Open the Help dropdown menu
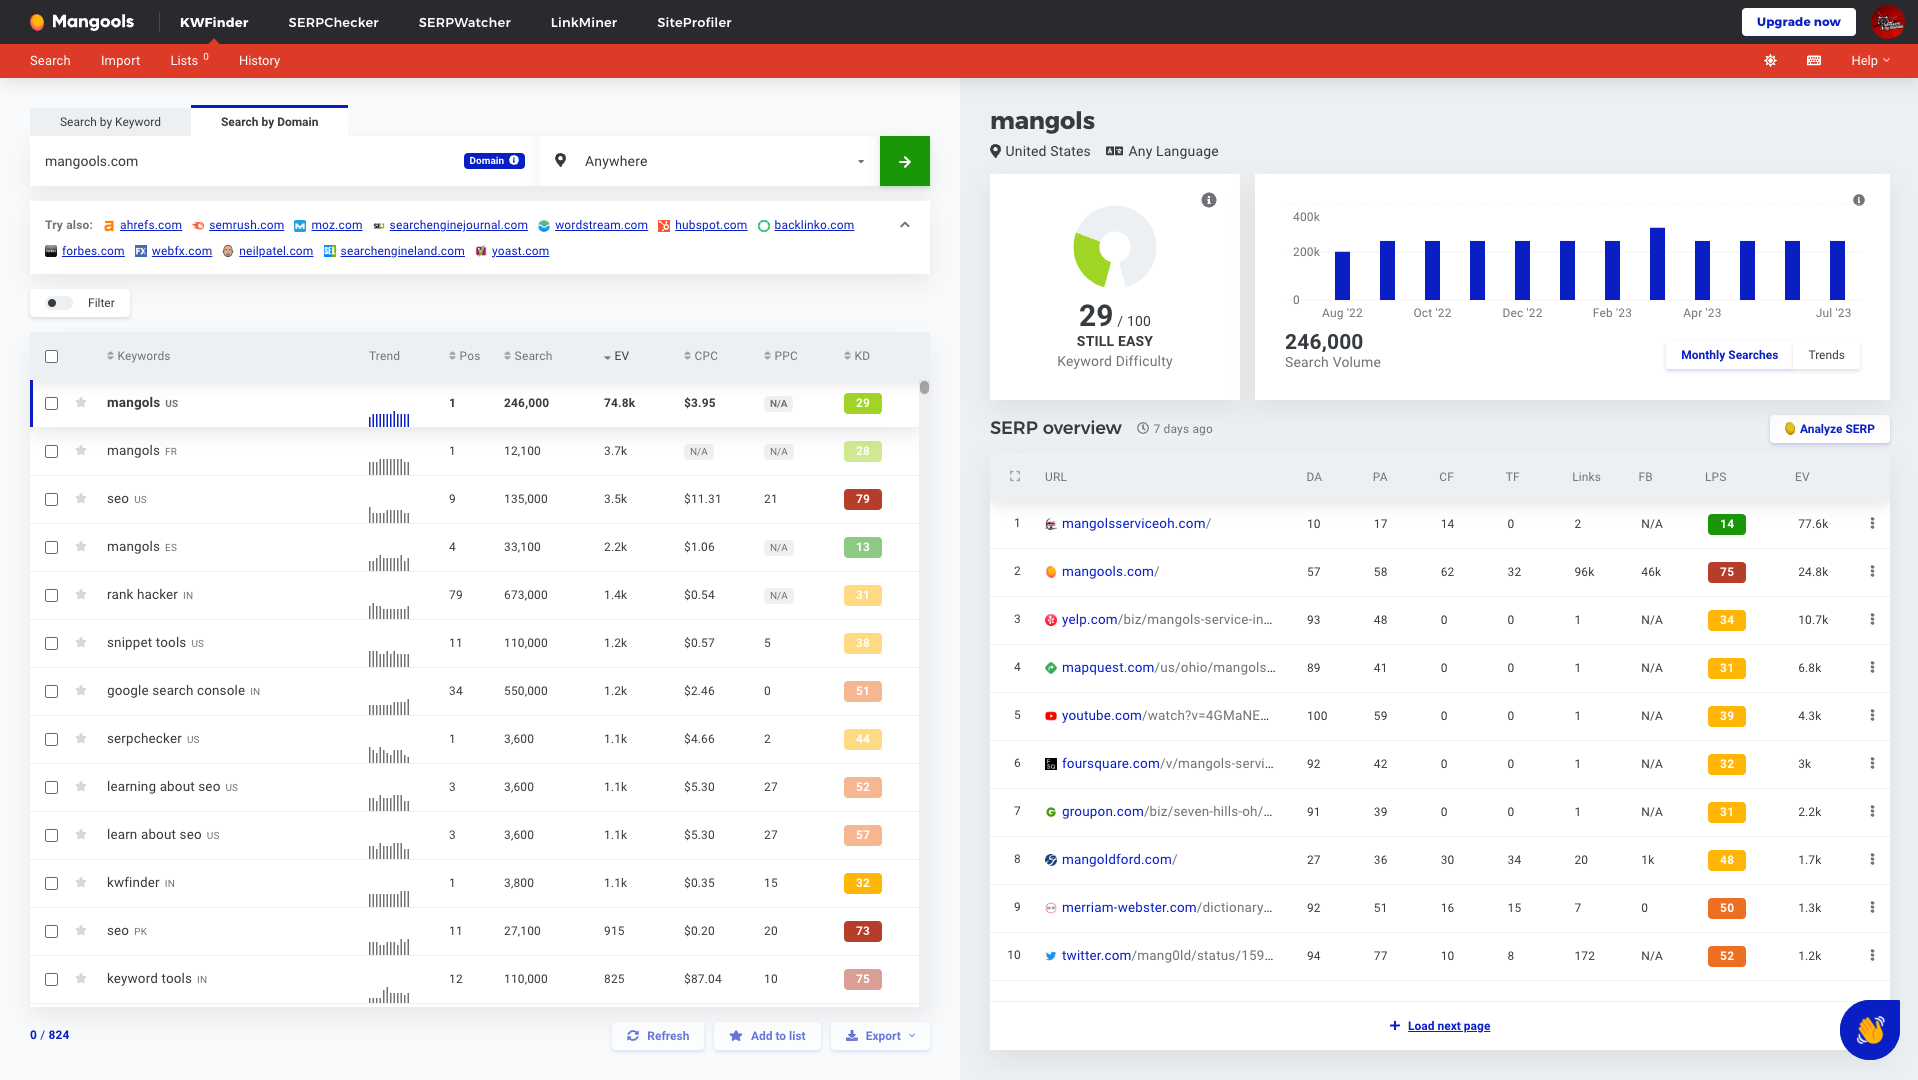Image resolution: width=1918 pixels, height=1080 pixels. pos(1868,61)
